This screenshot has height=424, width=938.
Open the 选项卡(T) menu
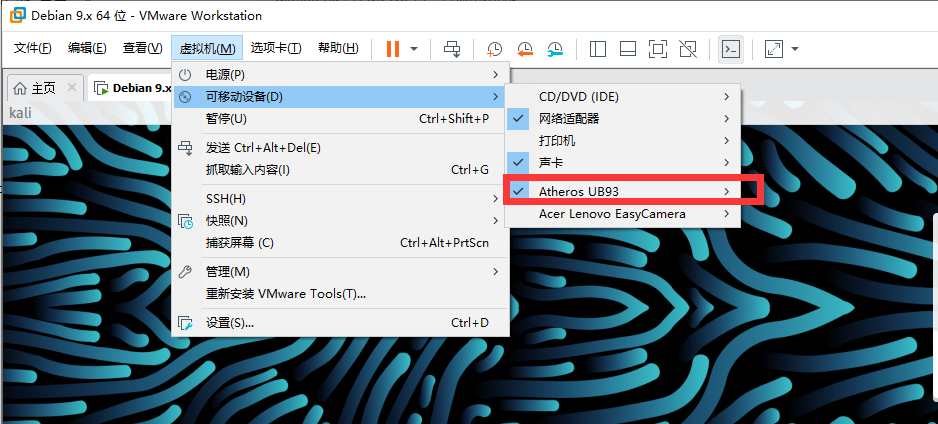(x=276, y=48)
